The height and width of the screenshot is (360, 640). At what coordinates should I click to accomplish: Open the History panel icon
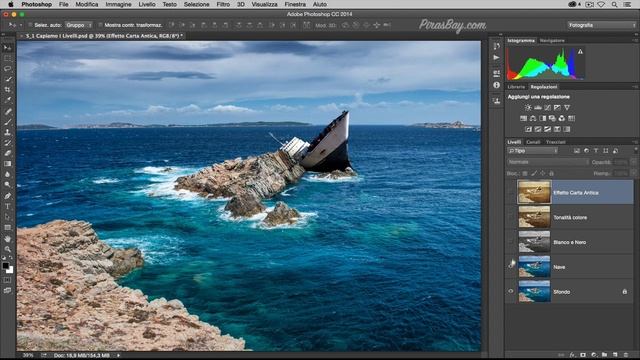496,46
